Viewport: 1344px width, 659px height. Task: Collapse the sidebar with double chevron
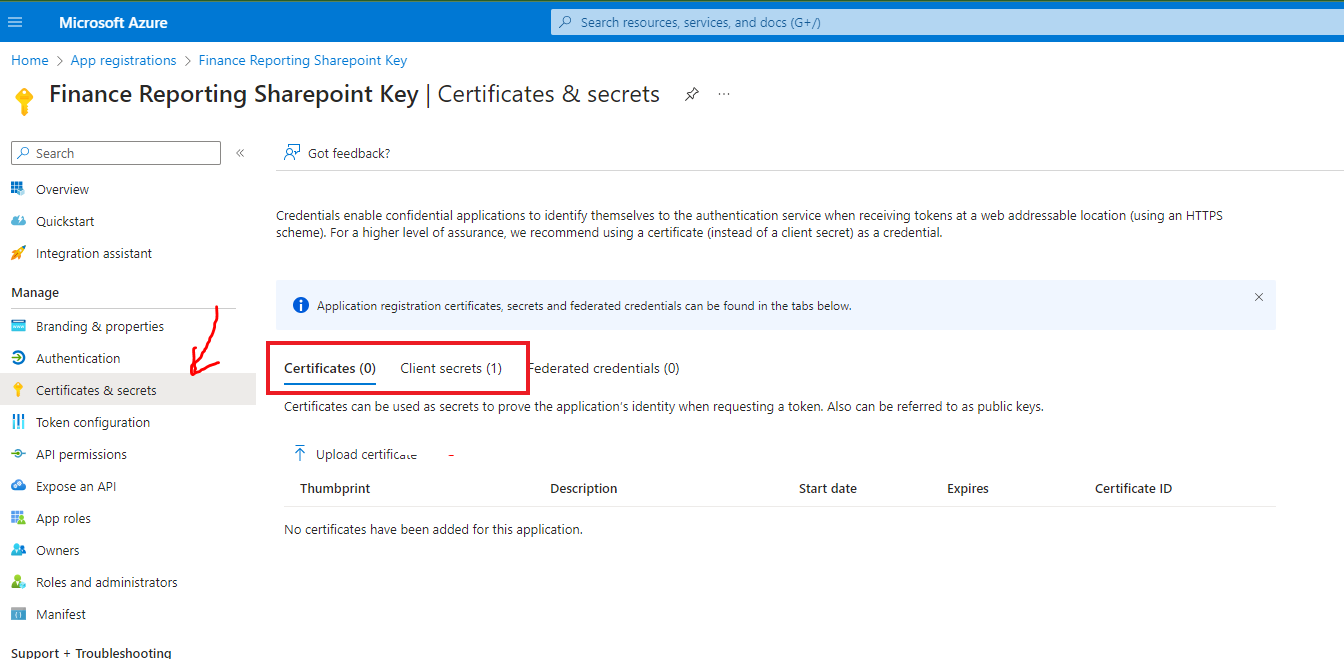tap(240, 153)
